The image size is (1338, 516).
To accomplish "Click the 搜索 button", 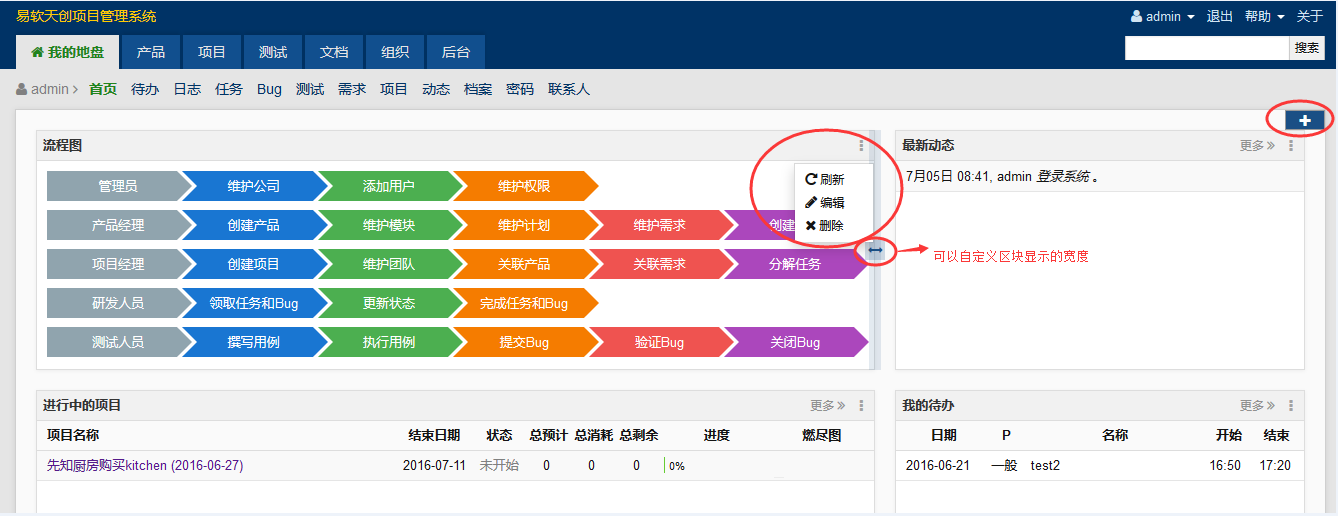I will click(1307, 48).
